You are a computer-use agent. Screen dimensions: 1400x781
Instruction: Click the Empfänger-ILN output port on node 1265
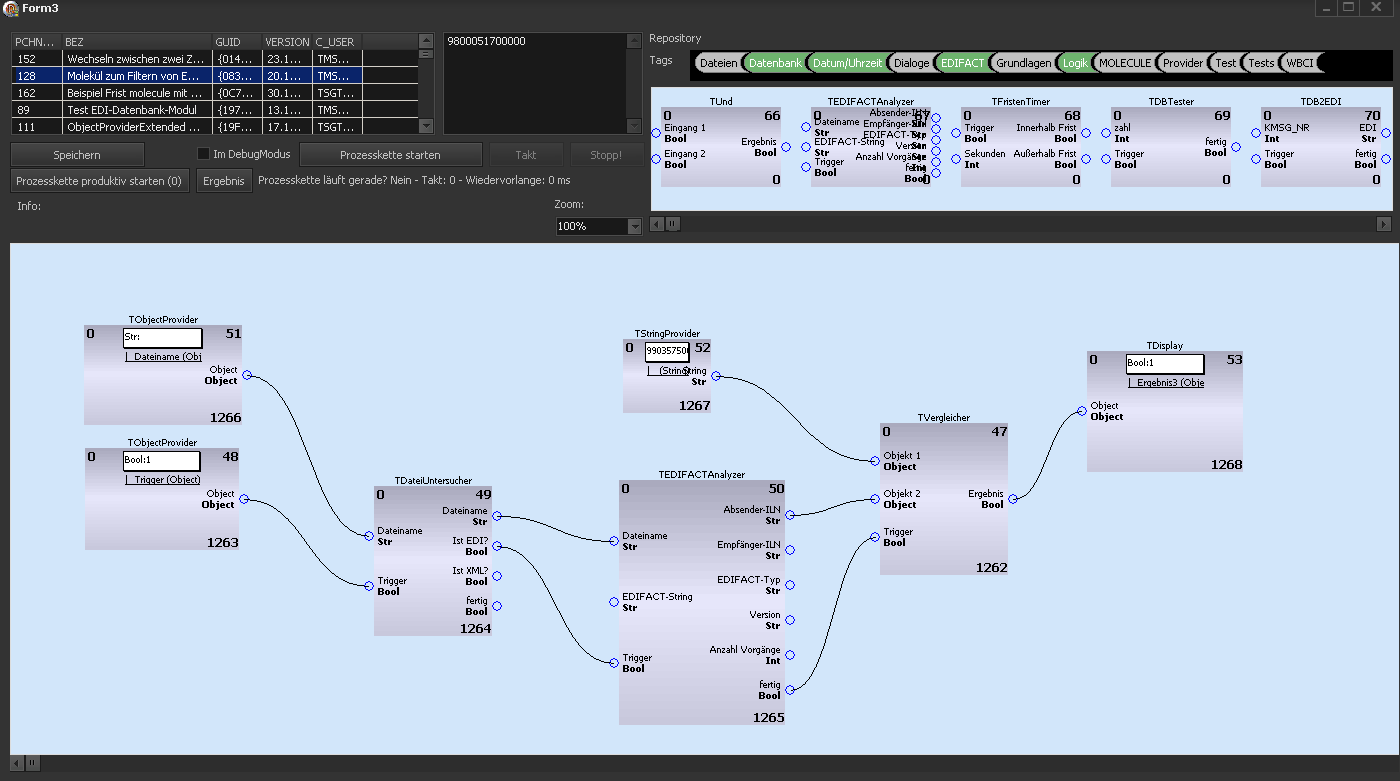[x=790, y=550]
